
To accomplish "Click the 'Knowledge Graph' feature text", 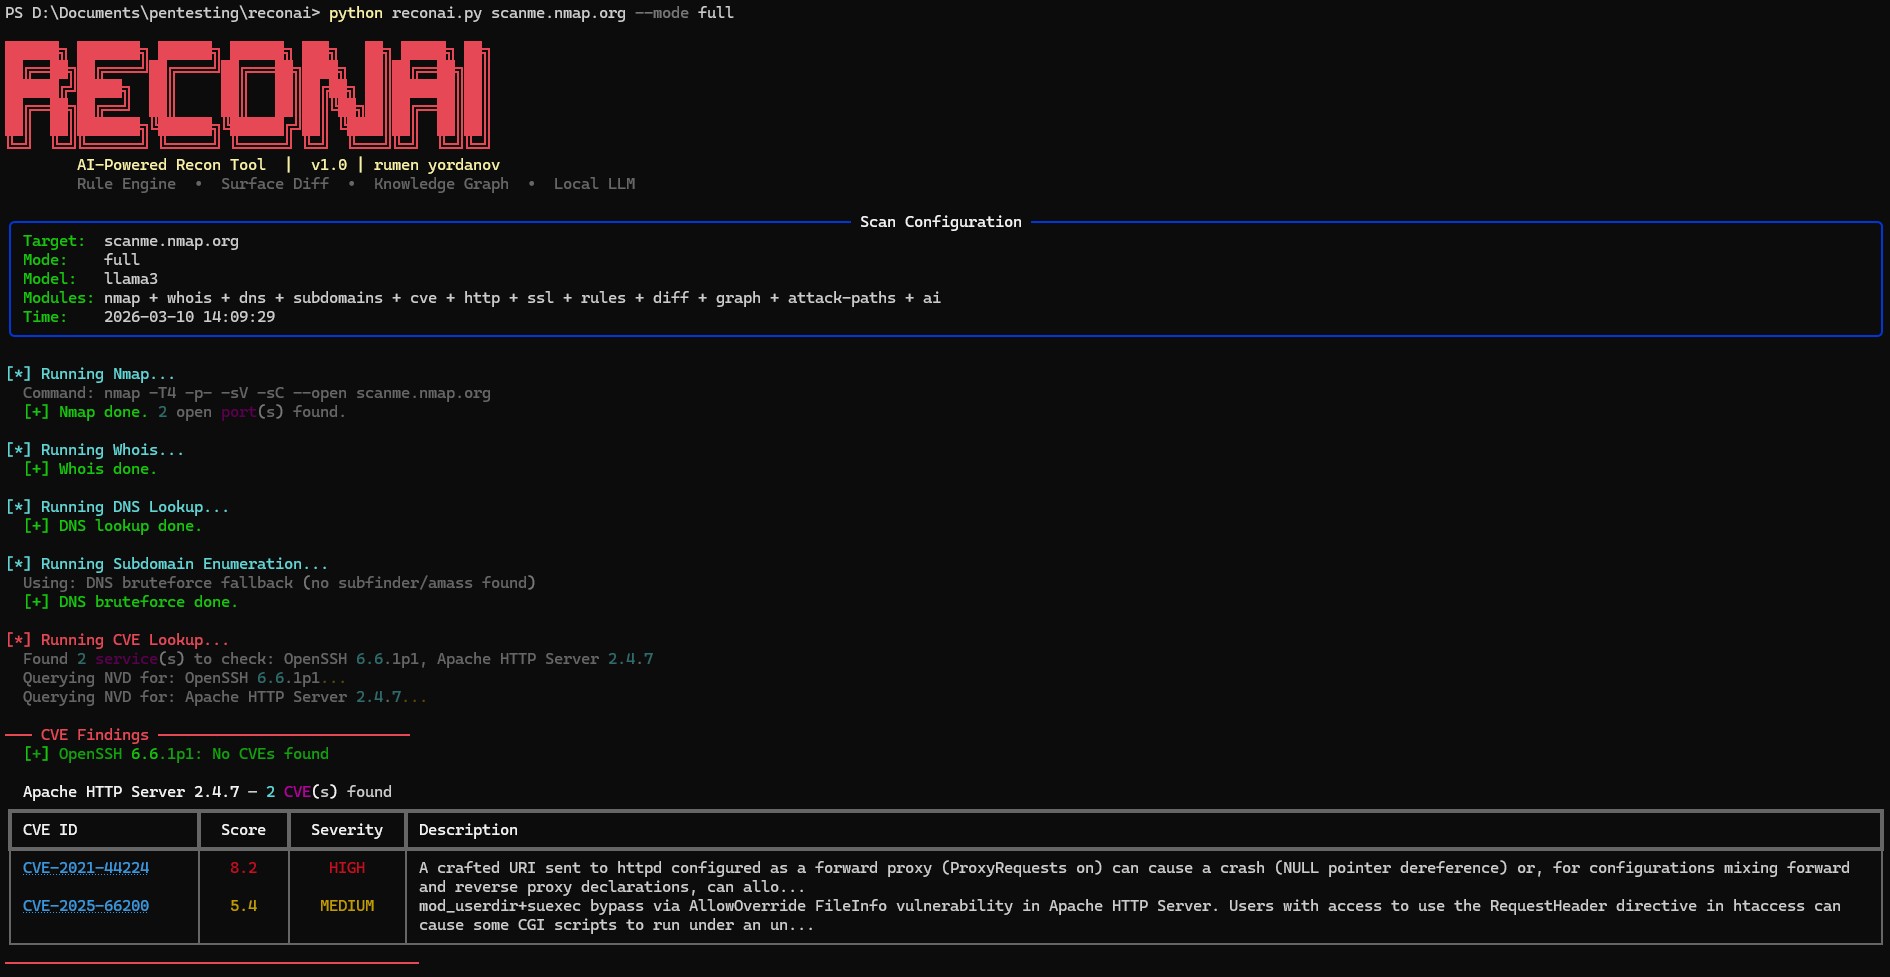I will pos(441,184).
